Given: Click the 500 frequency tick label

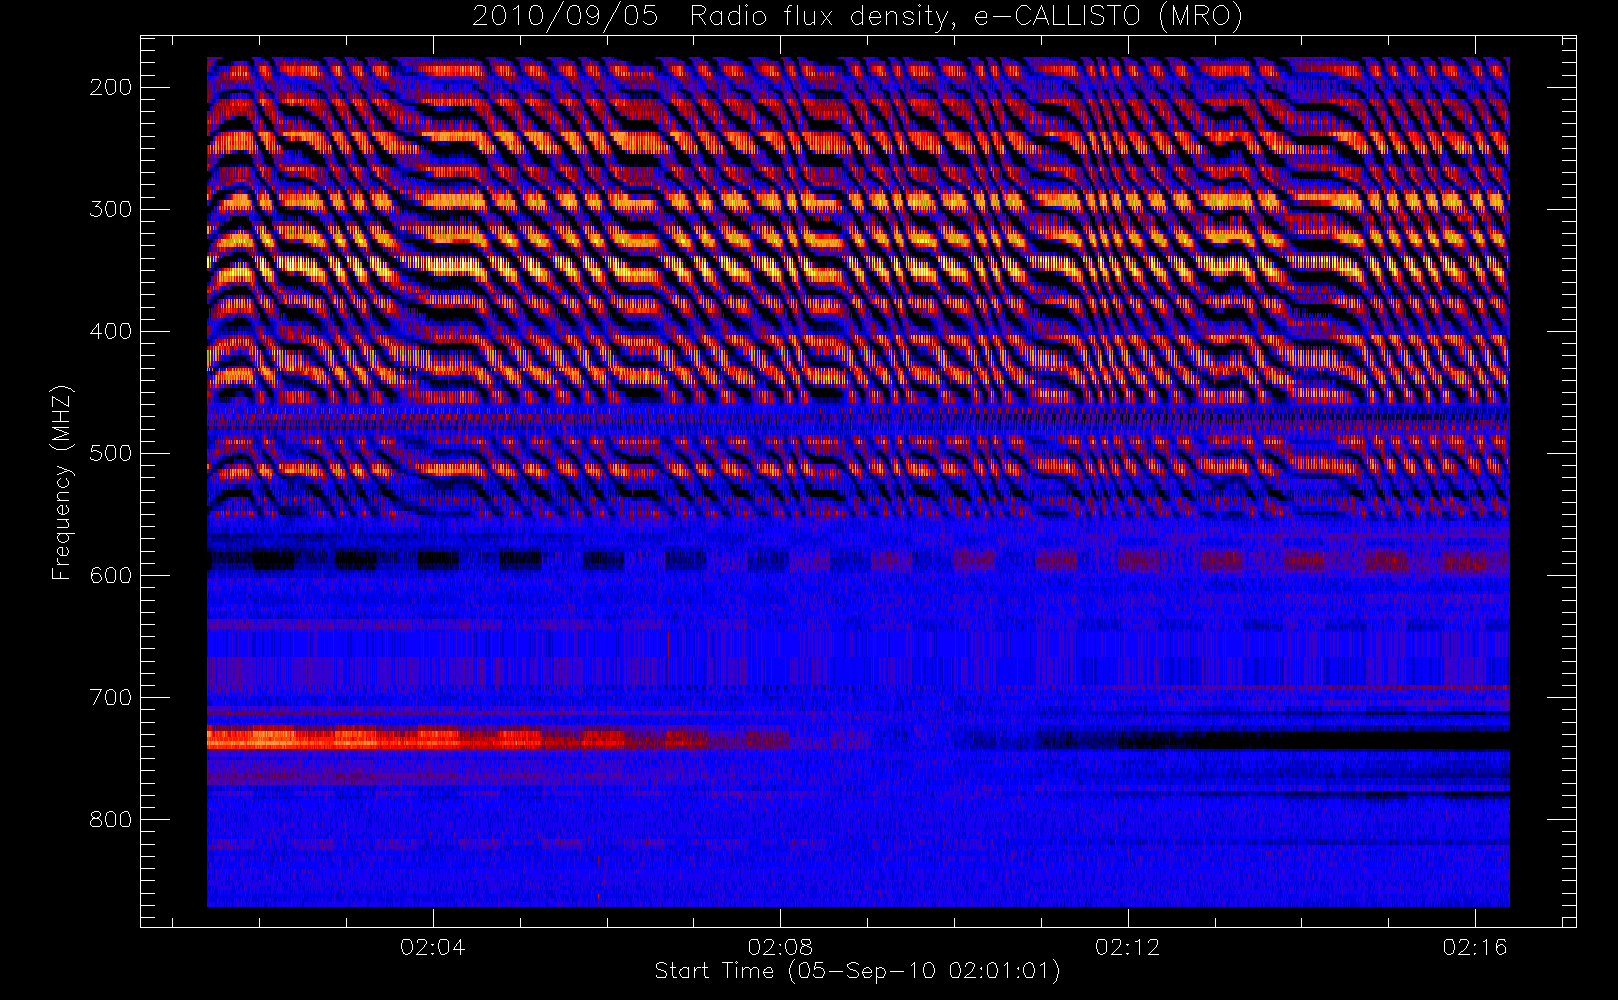Looking at the screenshot, I should [x=110, y=453].
